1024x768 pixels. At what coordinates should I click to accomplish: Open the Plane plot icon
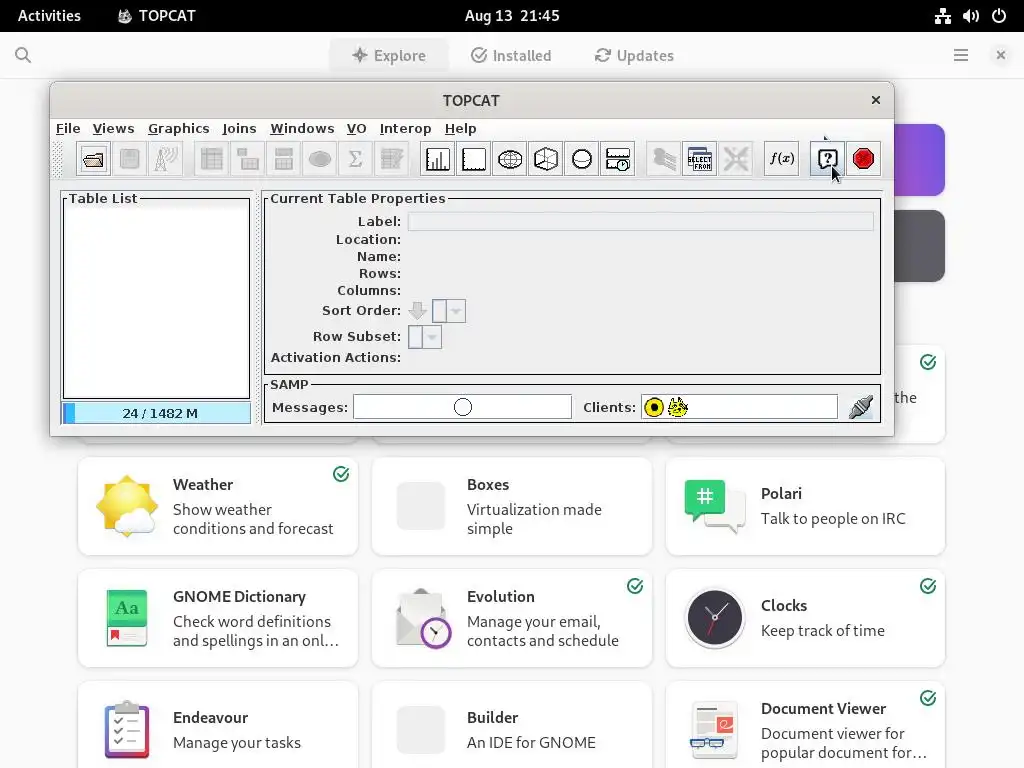point(473,159)
